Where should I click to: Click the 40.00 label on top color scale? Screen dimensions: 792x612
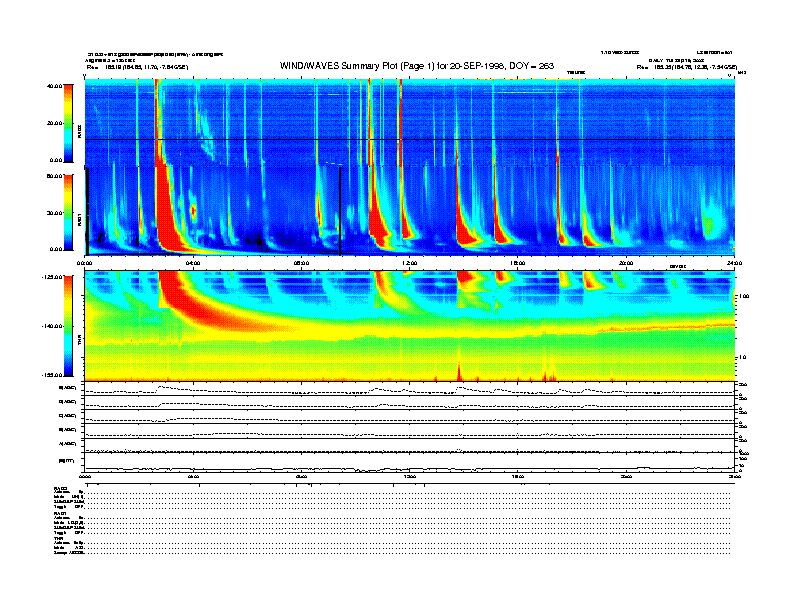pyautogui.click(x=54, y=86)
